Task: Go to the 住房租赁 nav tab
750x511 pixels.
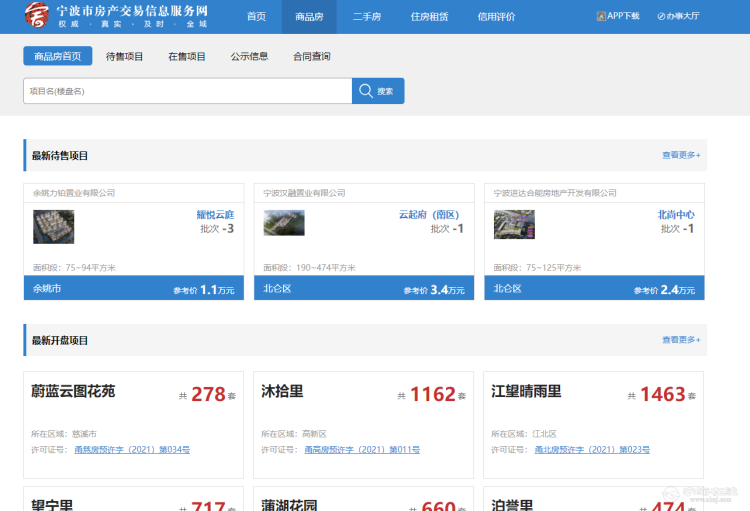Action: coord(429,17)
